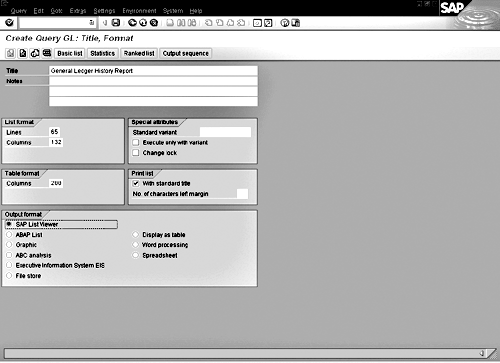Open the Settings menu
Image resolution: width=500 pixels, height=363 pixels.
[104, 11]
